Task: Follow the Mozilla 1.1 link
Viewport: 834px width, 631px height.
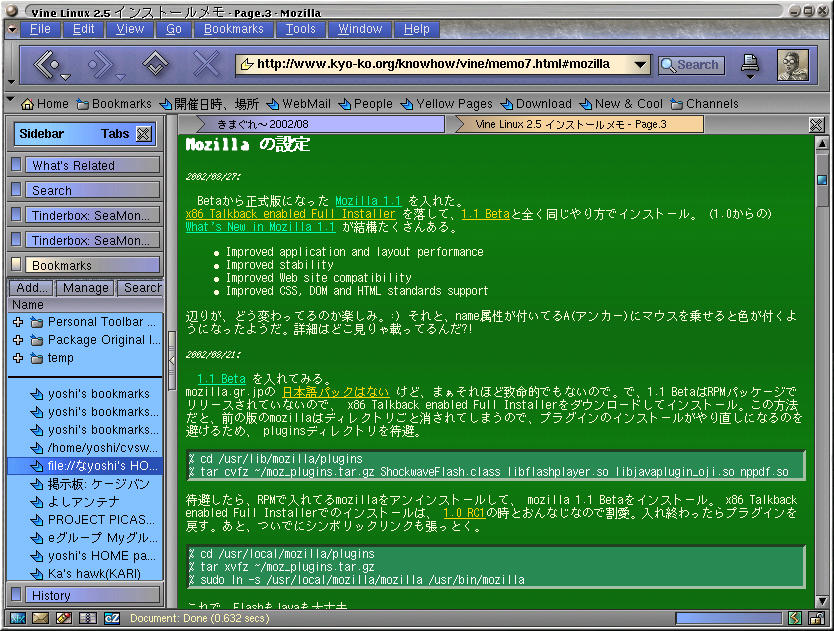Action: point(368,201)
